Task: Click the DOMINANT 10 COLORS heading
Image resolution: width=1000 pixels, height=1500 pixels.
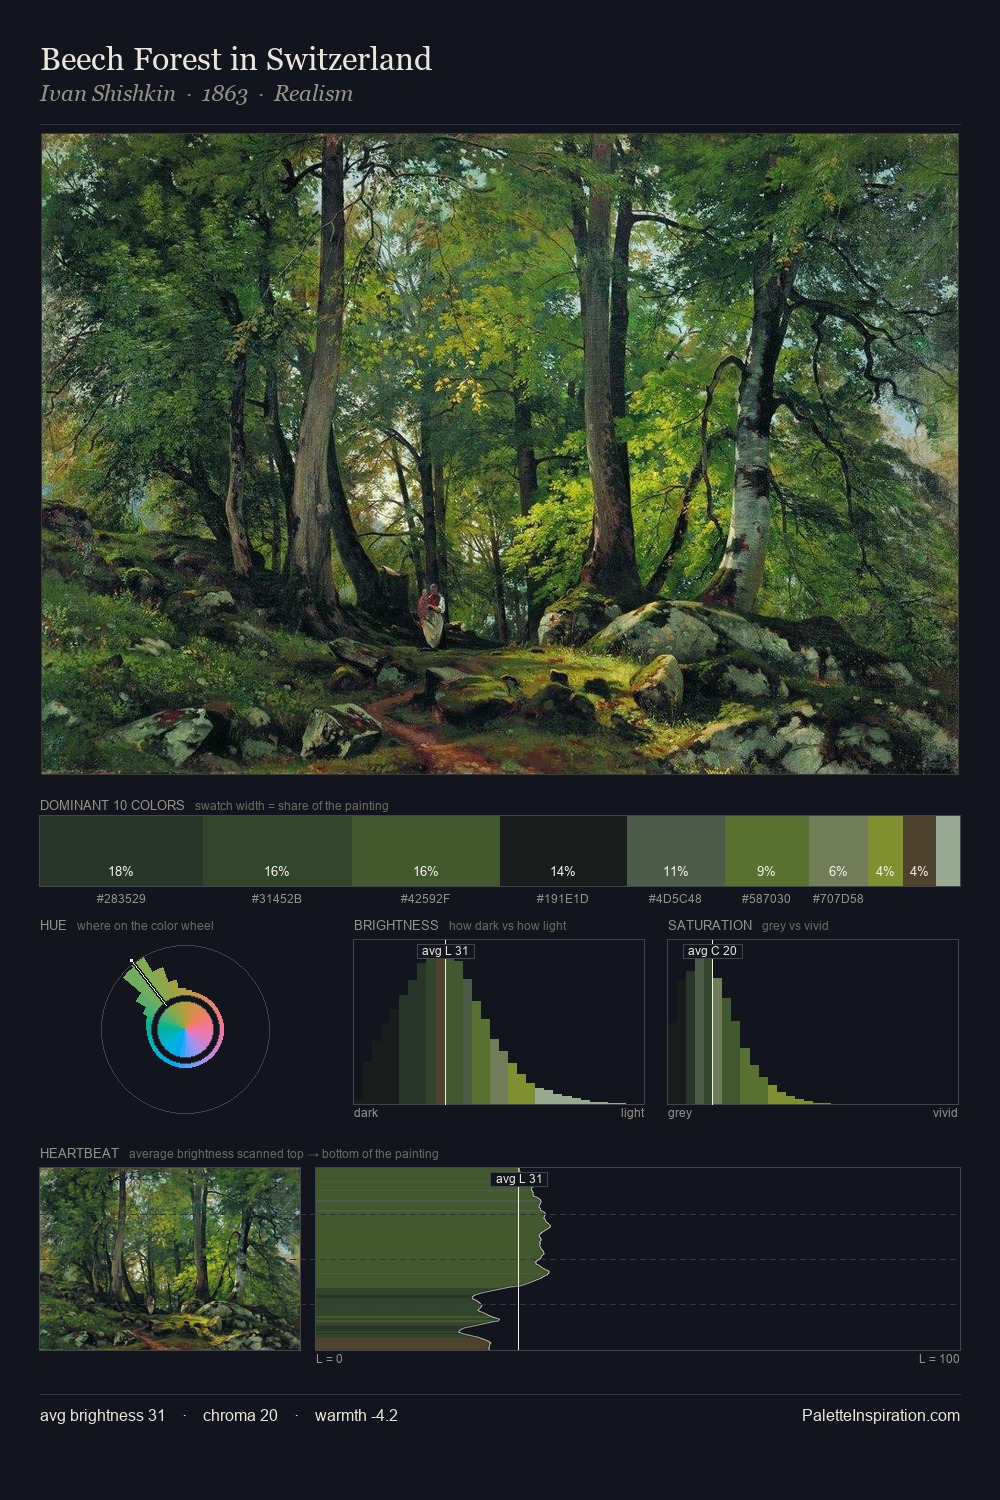Action: pos(112,805)
